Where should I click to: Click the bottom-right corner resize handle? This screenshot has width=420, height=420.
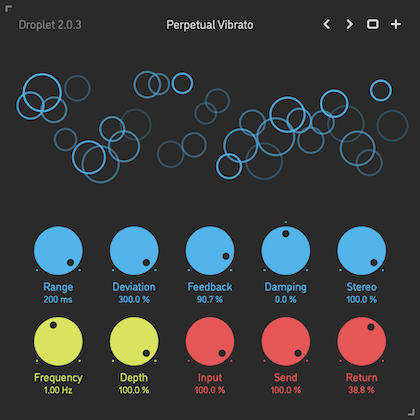coord(412,412)
